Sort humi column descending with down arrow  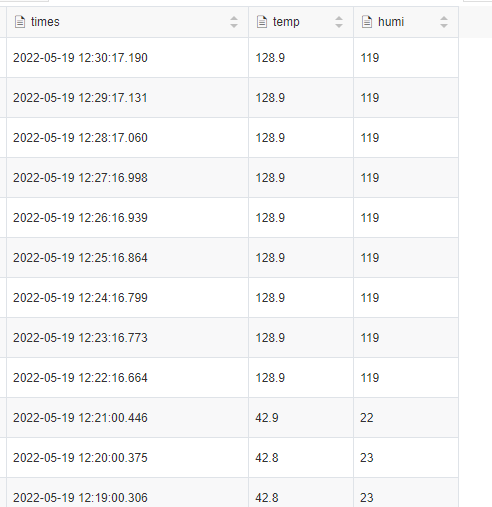[444, 26]
